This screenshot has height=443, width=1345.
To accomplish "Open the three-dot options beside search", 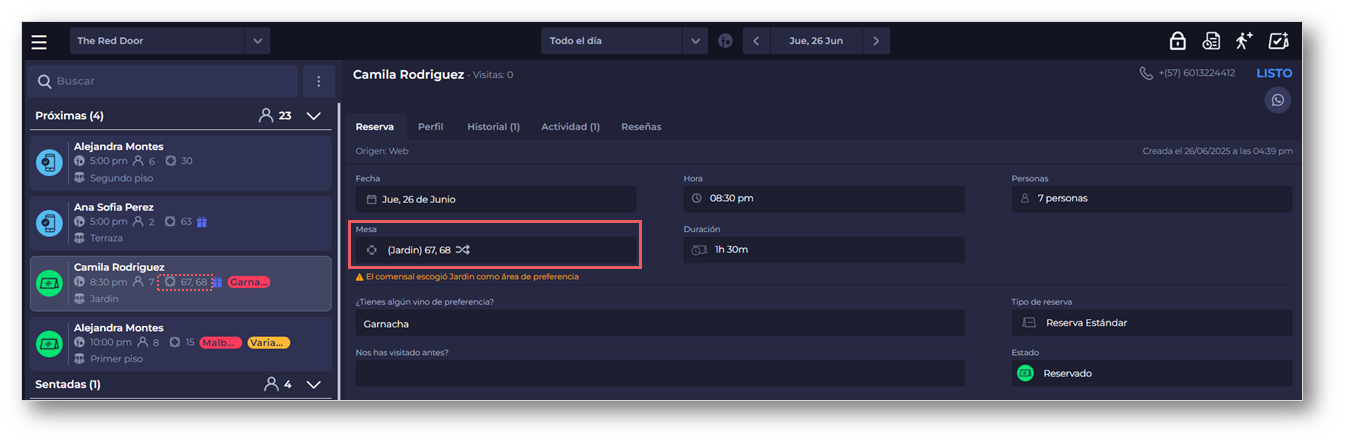I will (319, 81).
